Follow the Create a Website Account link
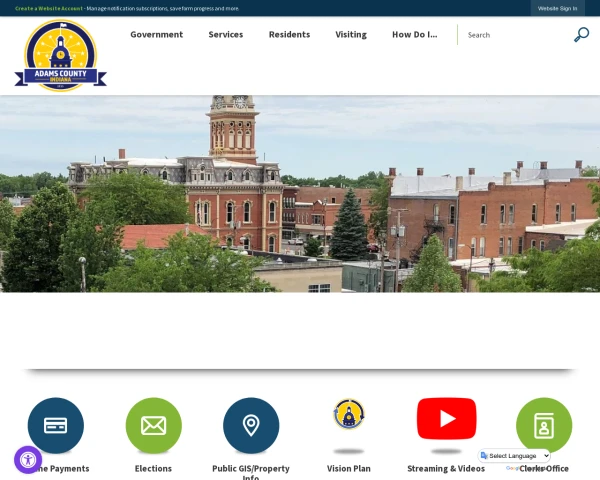The width and height of the screenshot is (600, 480). pyautogui.click(x=49, y=8)
